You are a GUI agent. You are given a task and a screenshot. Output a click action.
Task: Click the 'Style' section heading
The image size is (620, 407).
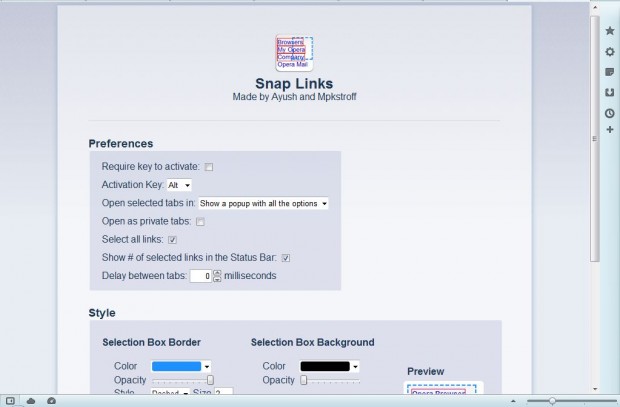(x=102, y=313)
